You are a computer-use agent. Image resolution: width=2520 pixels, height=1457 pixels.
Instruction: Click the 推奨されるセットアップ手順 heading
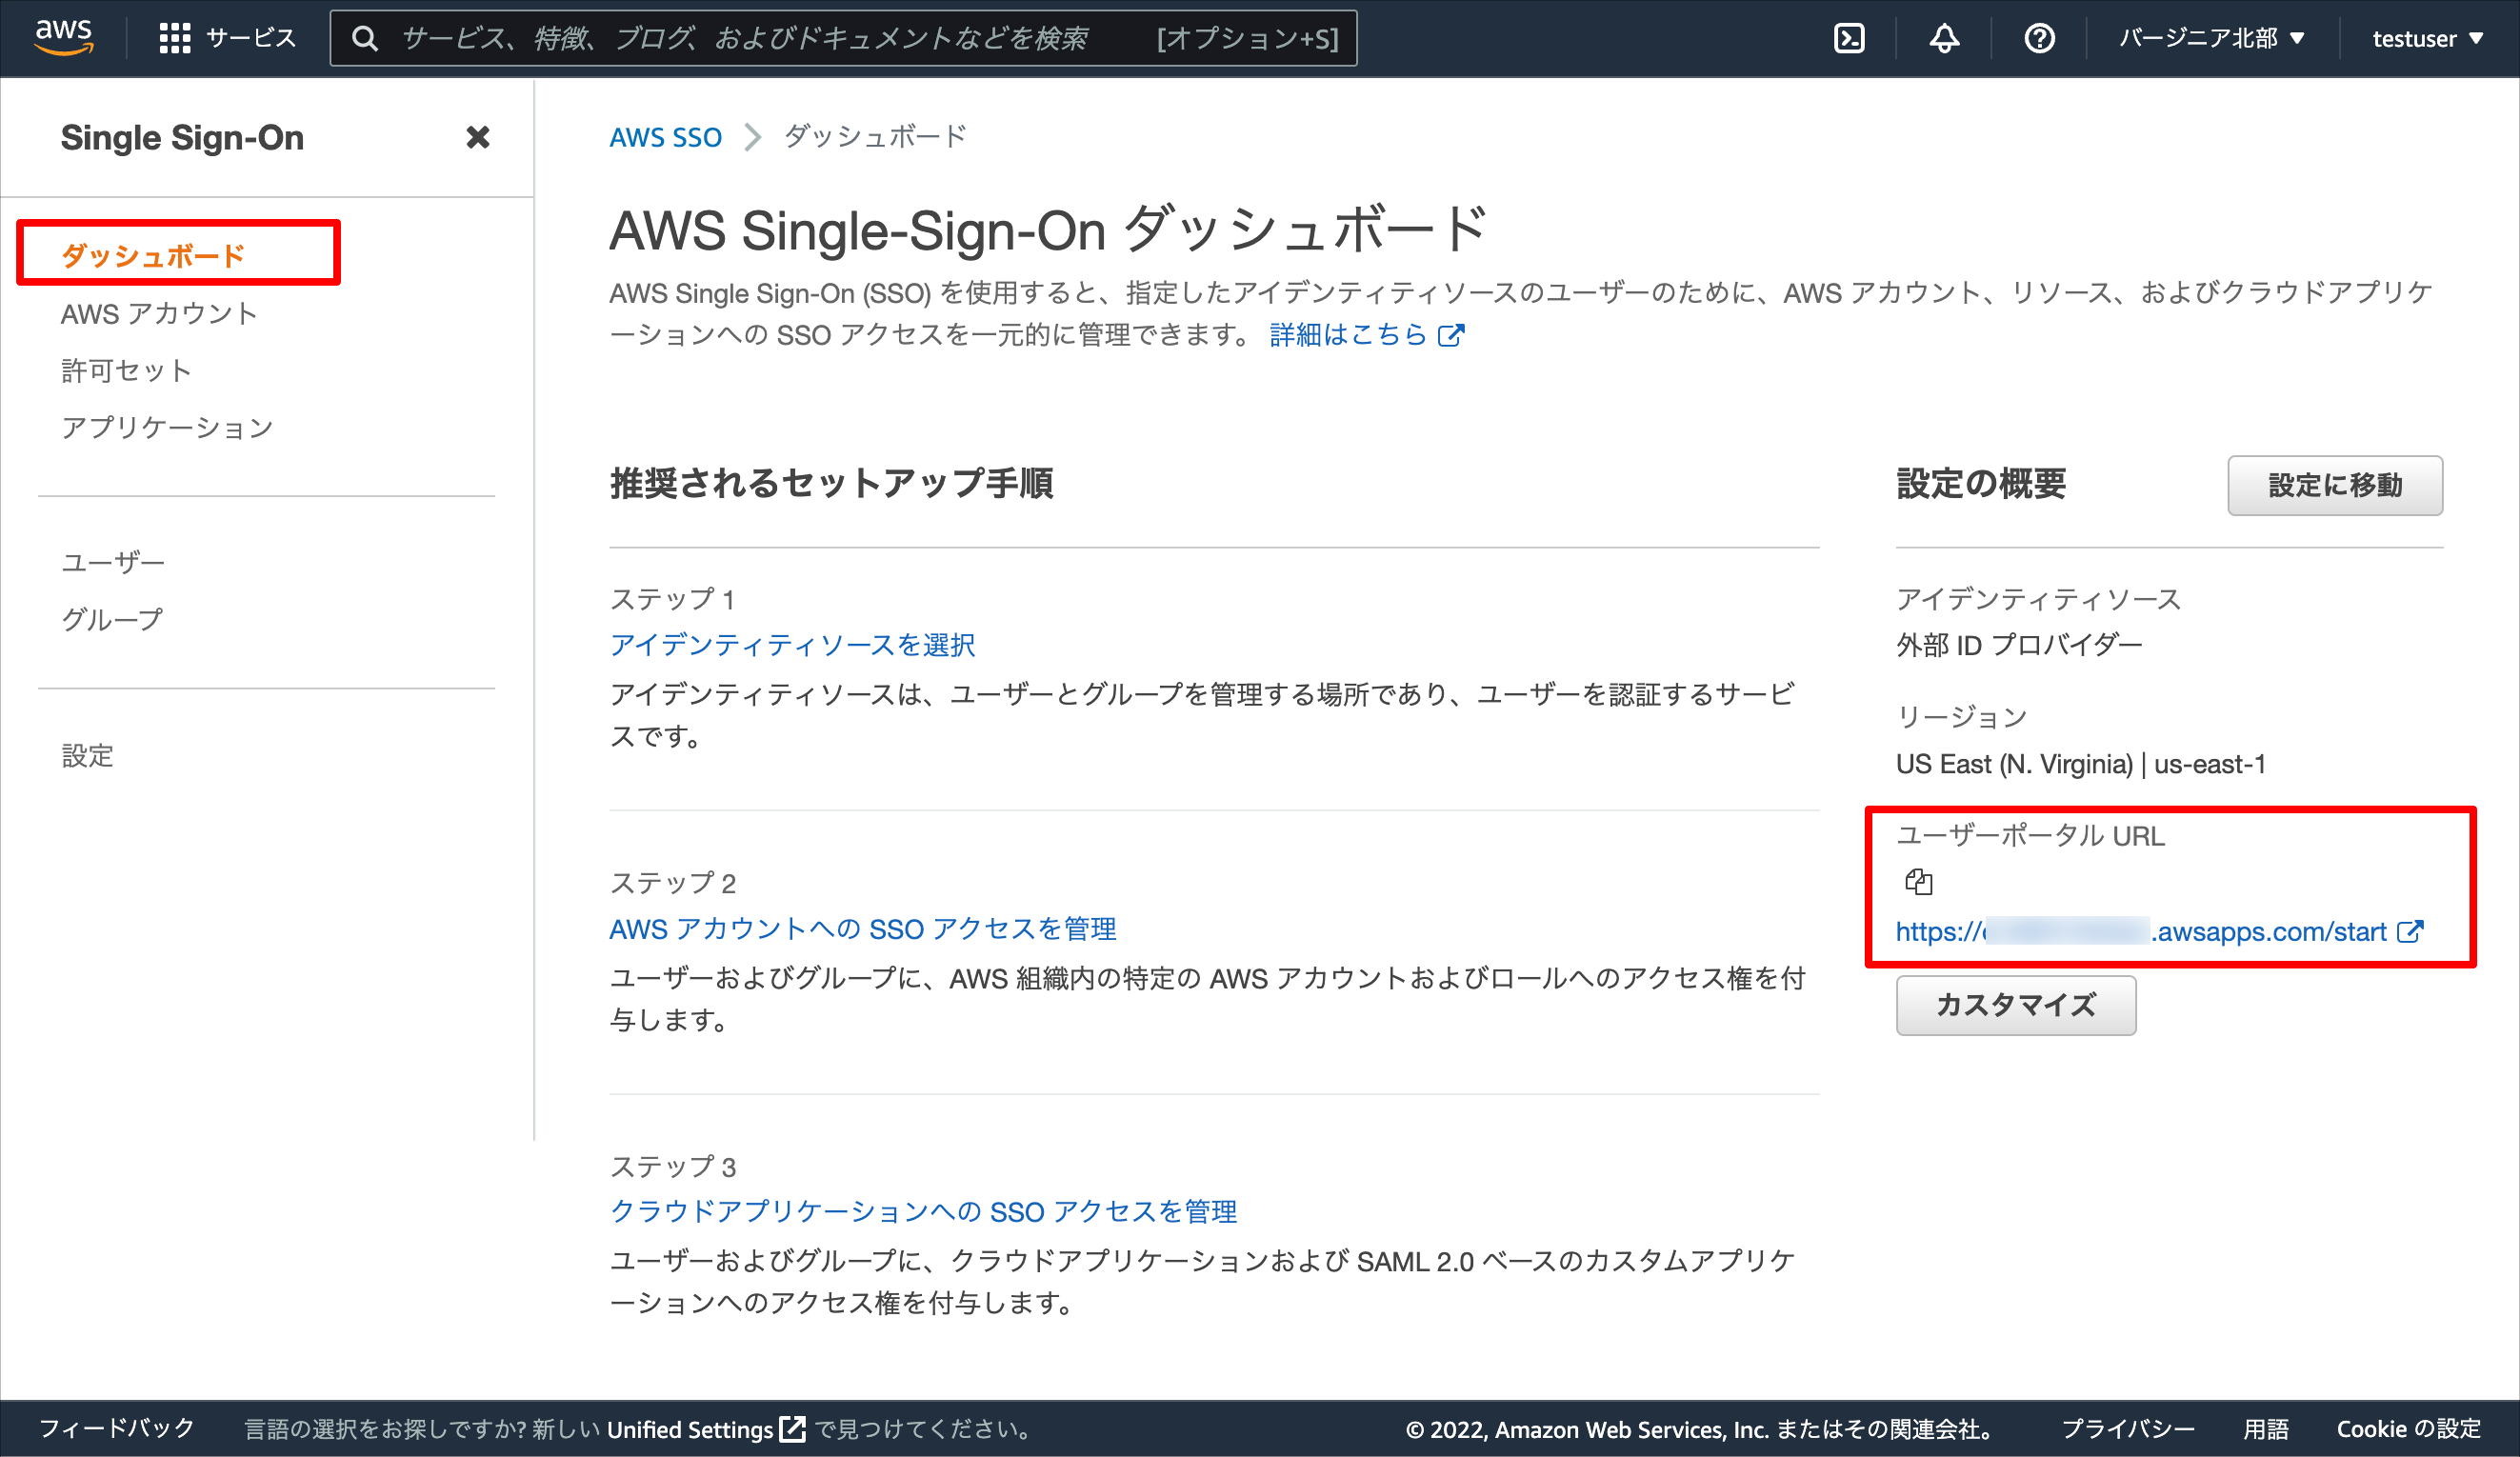click(x=831, y=483)
